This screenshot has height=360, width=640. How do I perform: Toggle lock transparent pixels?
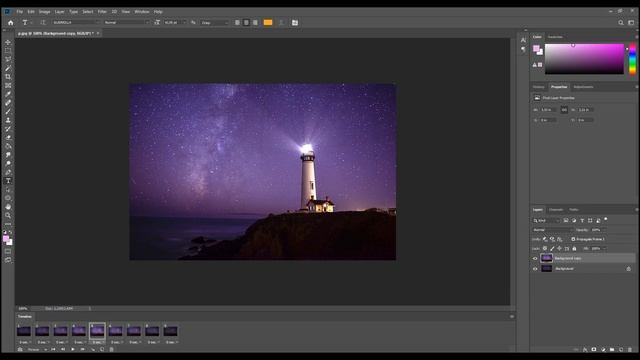pos(544,249)
